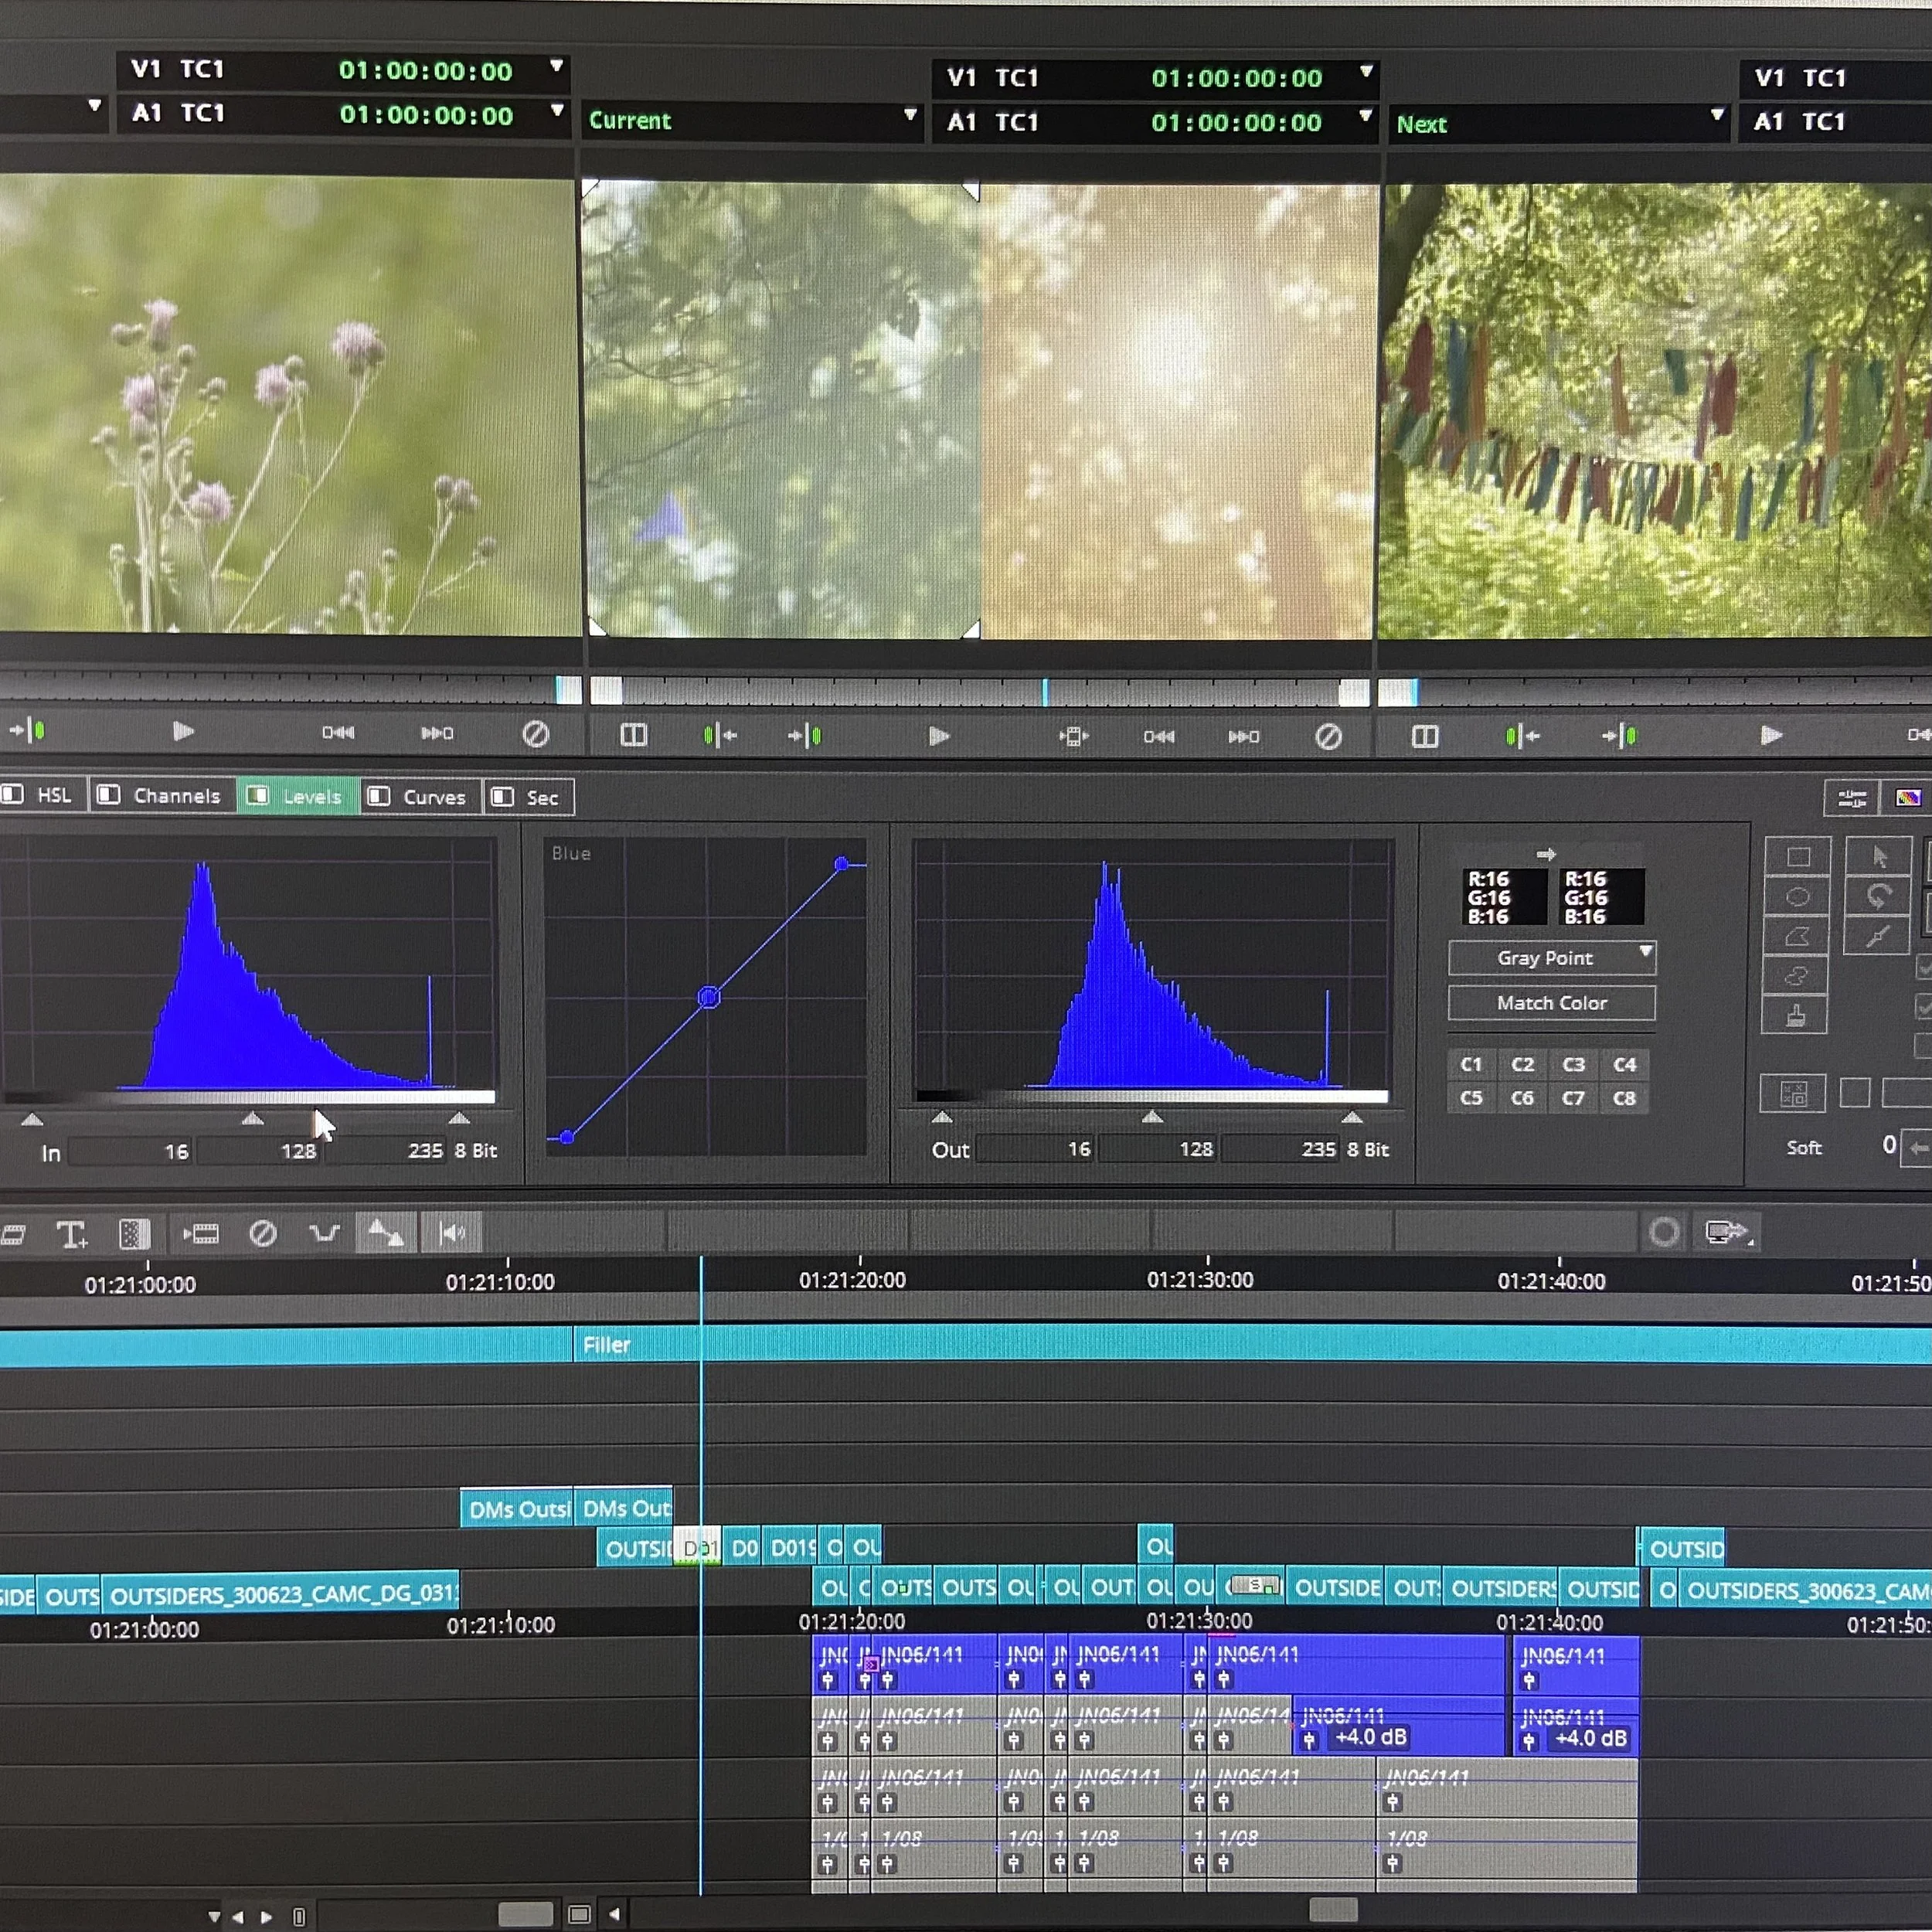Screen dimensions: 1932x1932
Task: Select the paint brush tool
Action: coord(1796,1017)
